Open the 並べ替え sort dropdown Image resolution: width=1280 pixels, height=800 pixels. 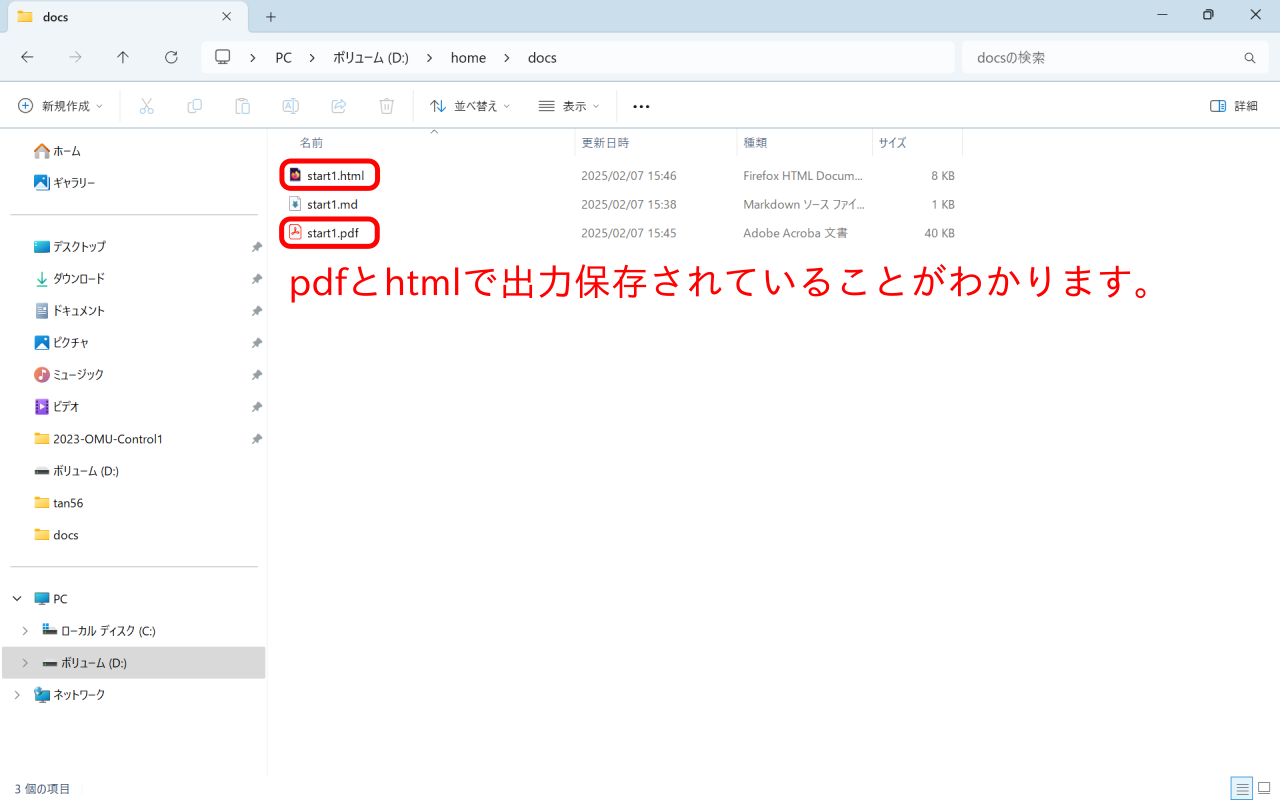coord(469,105)
